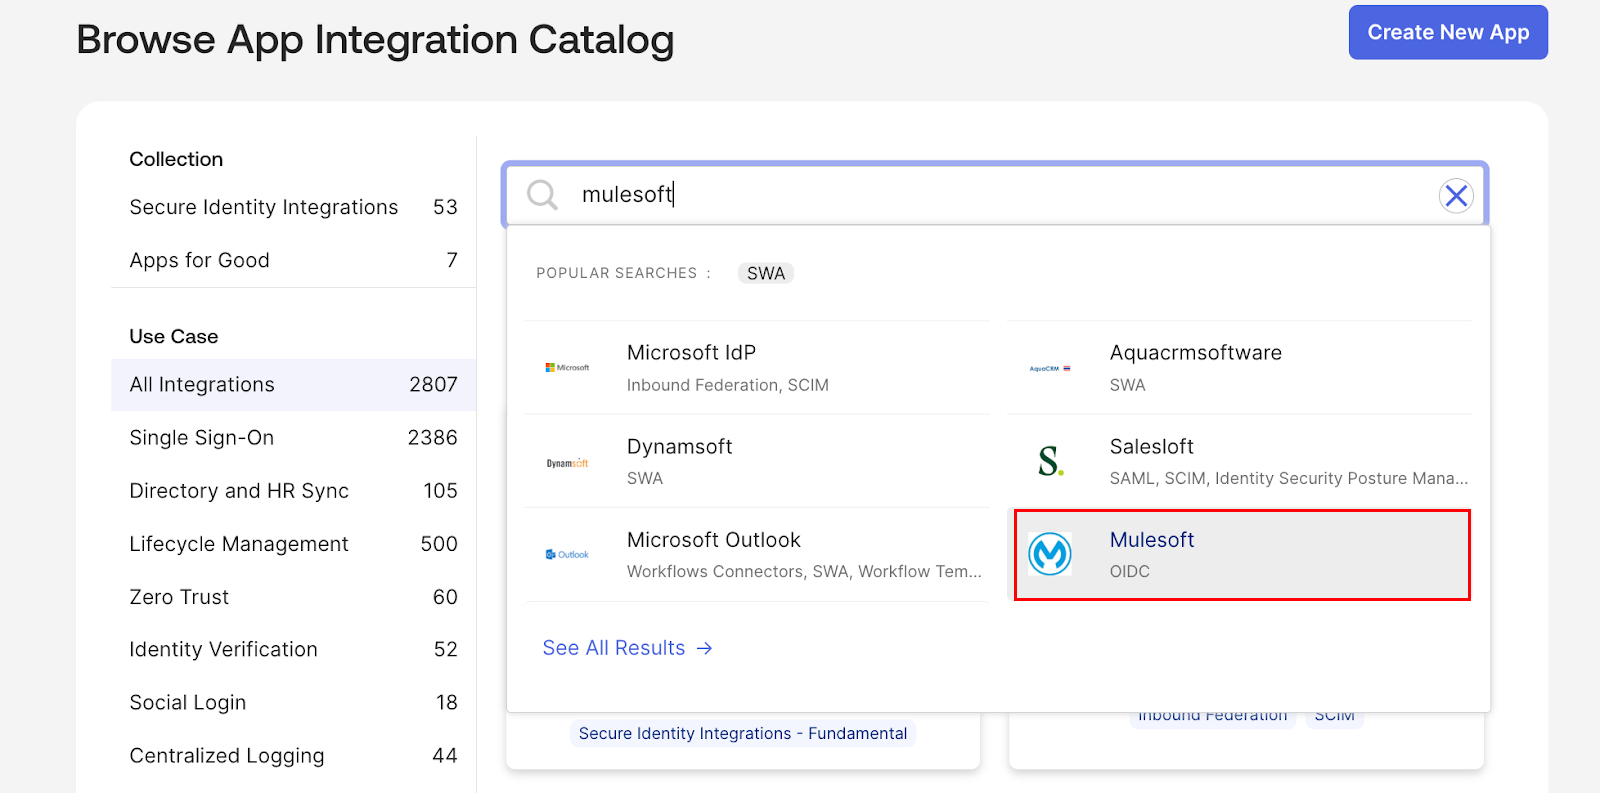Filter by Apps for Good collection

coord(293,260)
